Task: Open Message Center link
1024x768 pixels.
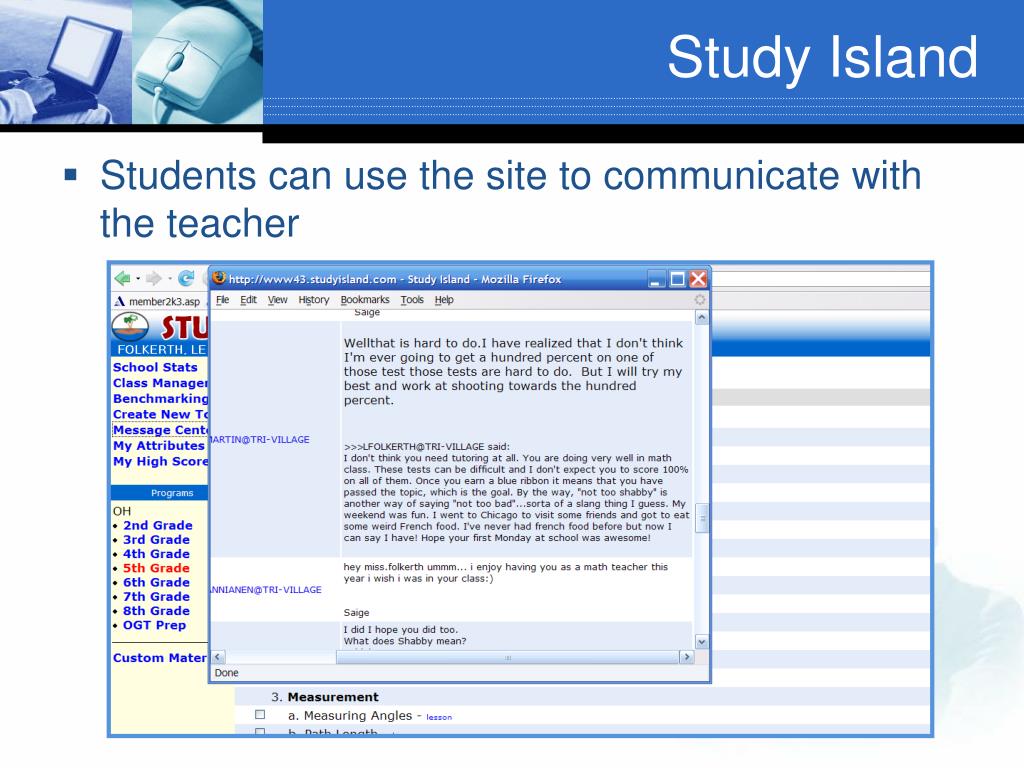Action: tap(160, 430)
